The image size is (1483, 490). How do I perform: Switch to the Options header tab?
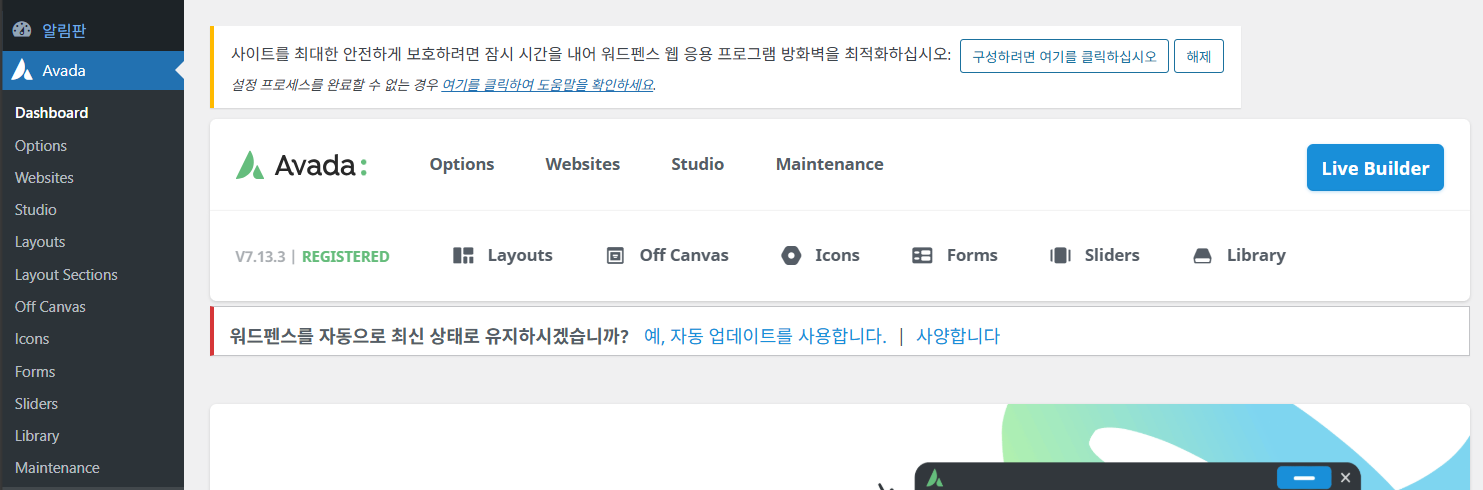(x=462, y=164)
